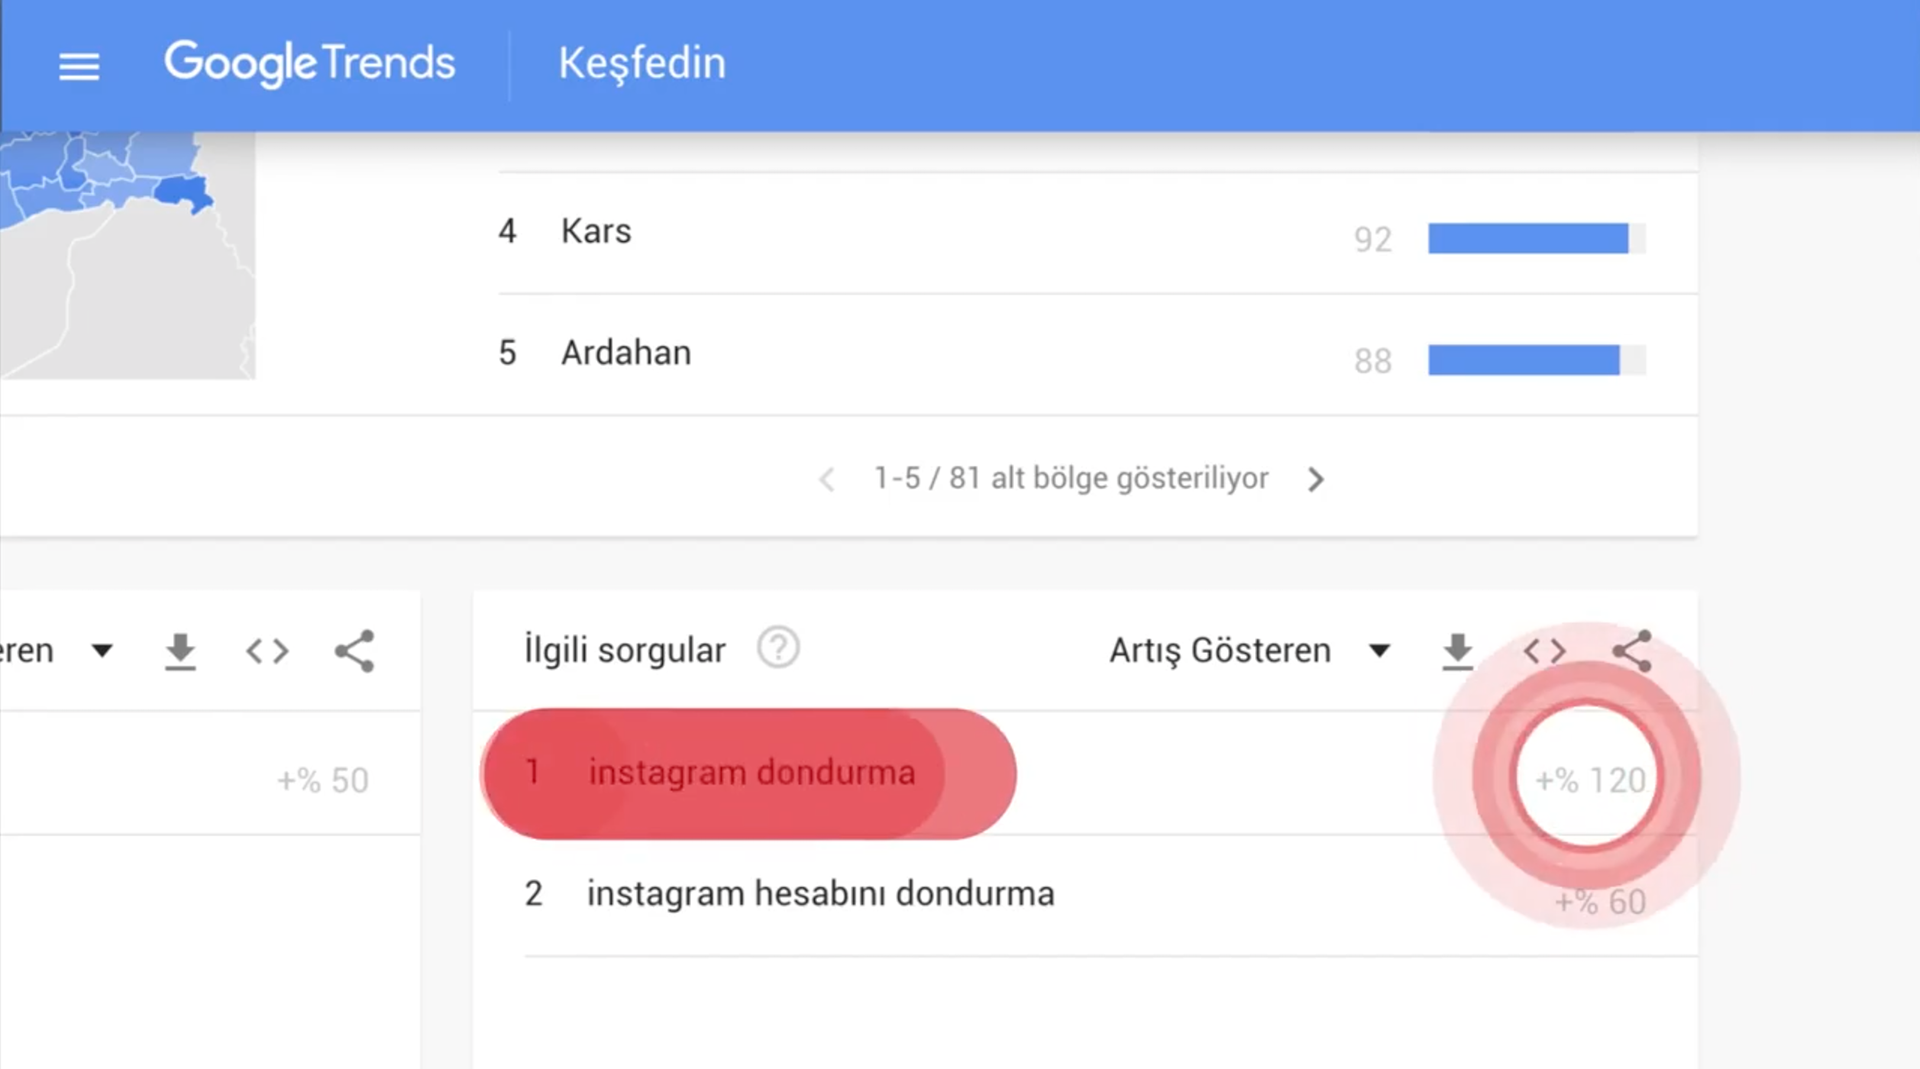The image size is (1920, 1069).
Task: Click the Kars interest bar
Action: point(1536,238)
